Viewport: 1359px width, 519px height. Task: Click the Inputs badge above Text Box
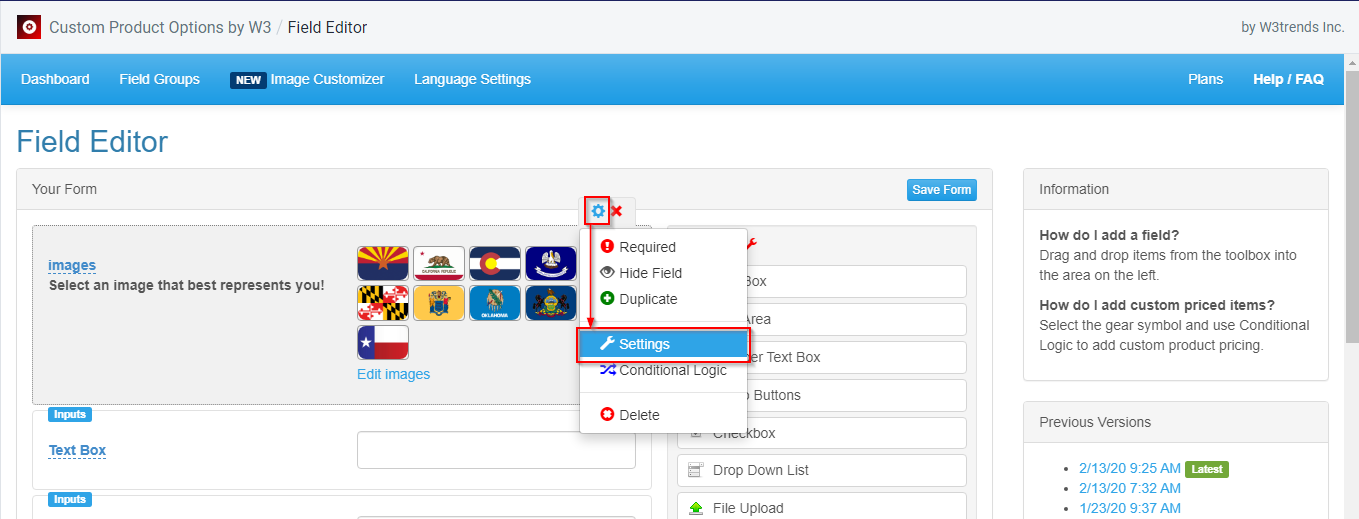coord(70,414)
